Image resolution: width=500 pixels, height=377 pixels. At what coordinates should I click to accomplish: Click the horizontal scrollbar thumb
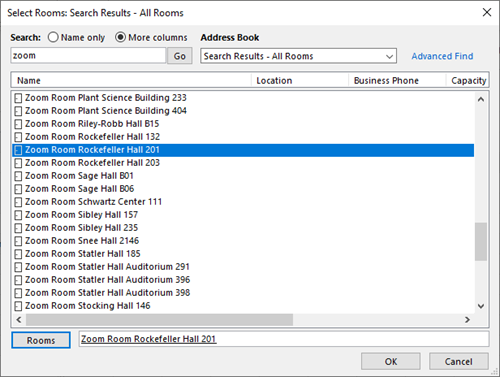pyautogui.click(x=159, y=320)
